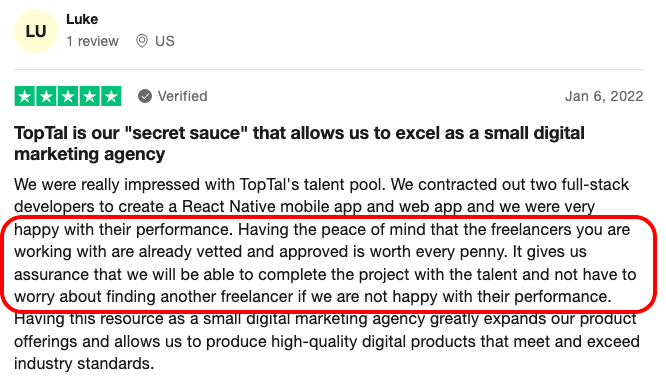This screenshot has width=666, height=381.
Task: Click the '1 review' count text
Action: click(92, 41)
